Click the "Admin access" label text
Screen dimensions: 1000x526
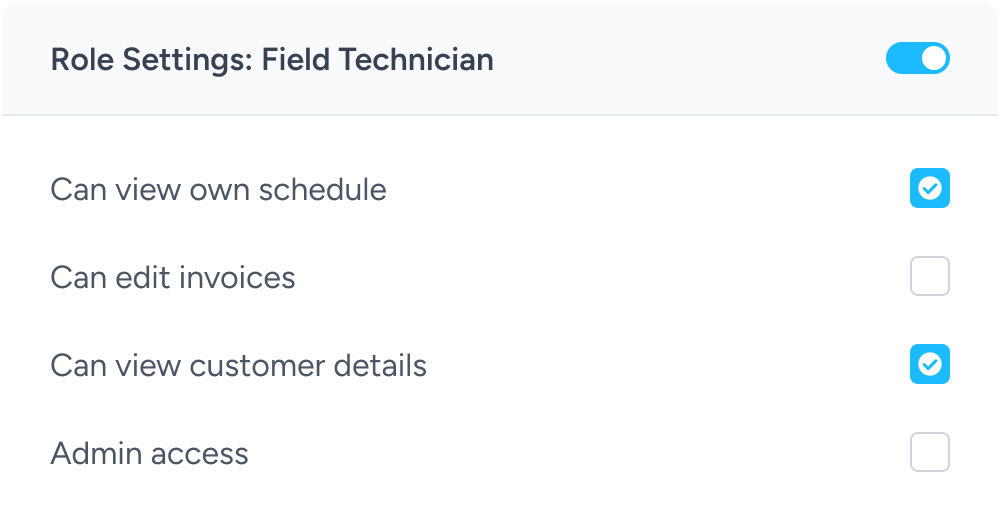click(x=149, y=453)
